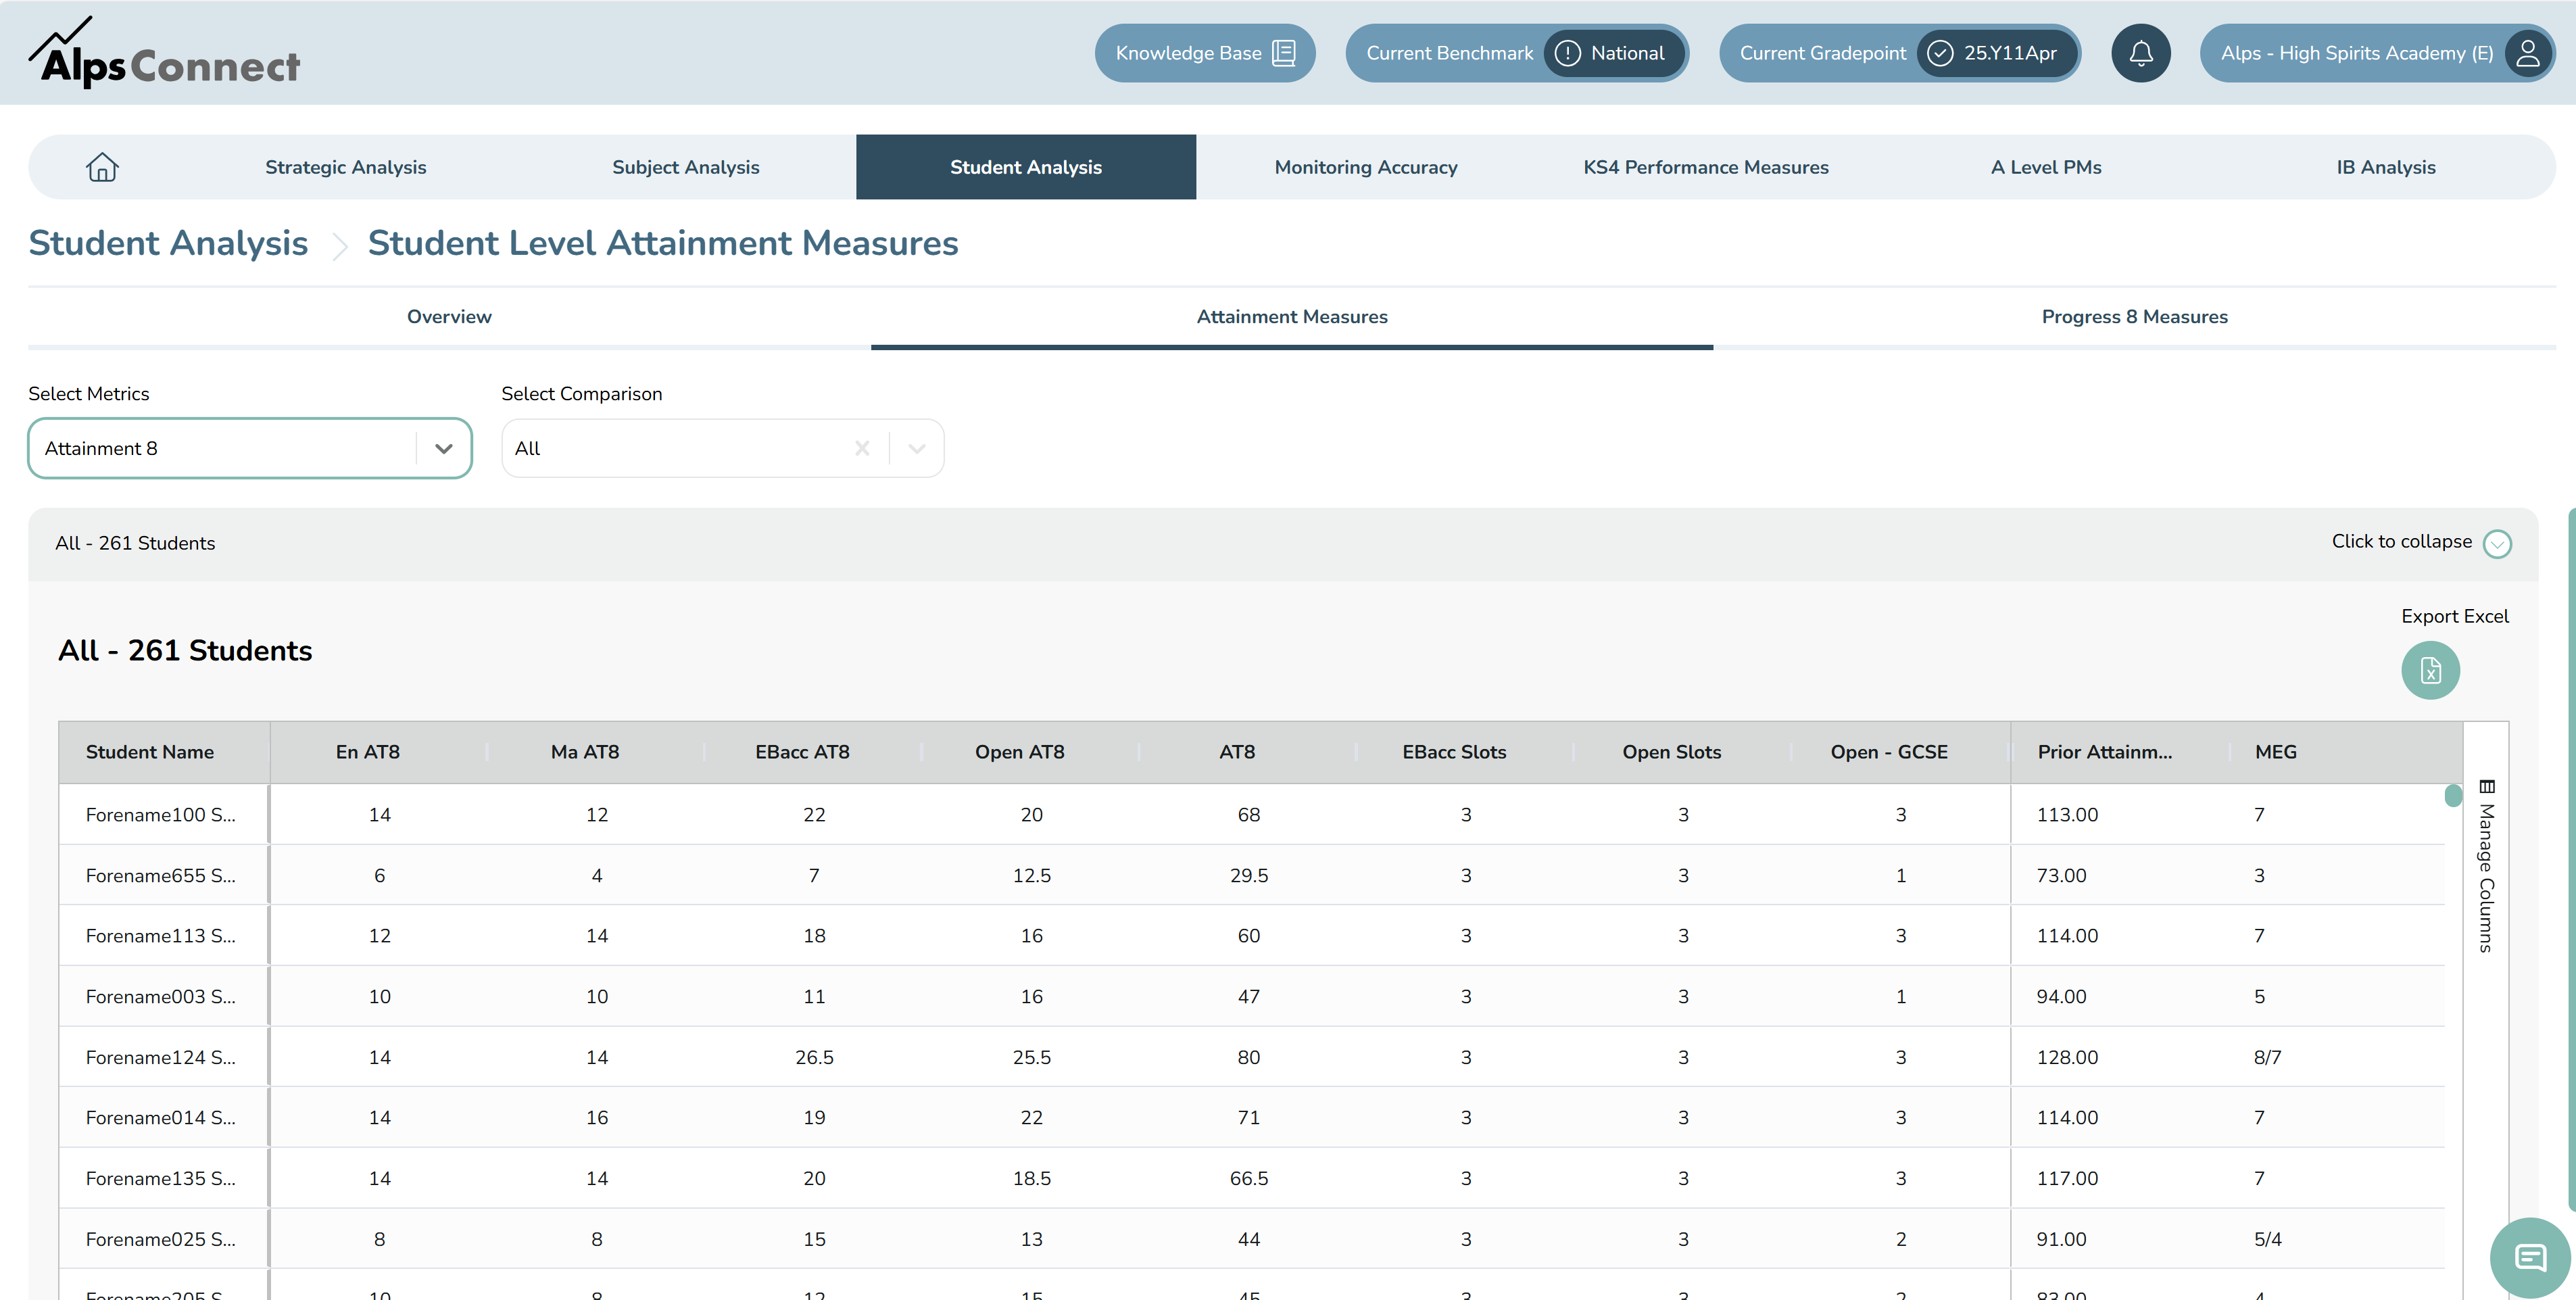
Task: Select student Forename135 row name
Action: [x=161, y=1179]
